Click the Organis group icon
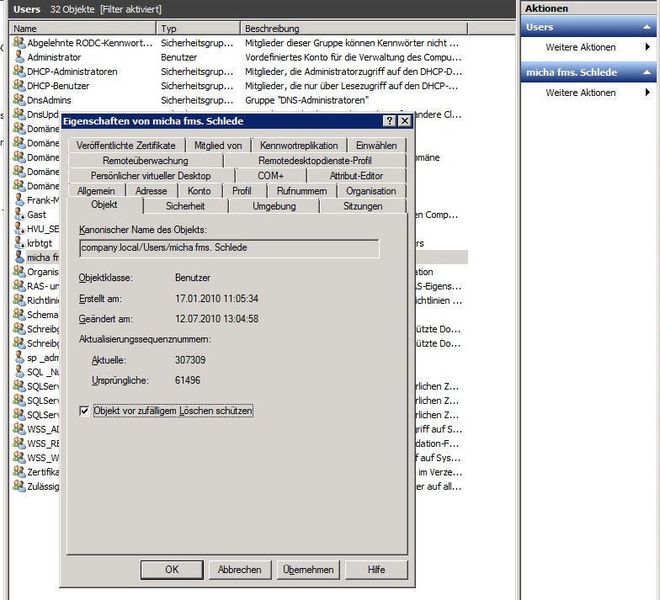Screen dimensions: 660x600 19,272
